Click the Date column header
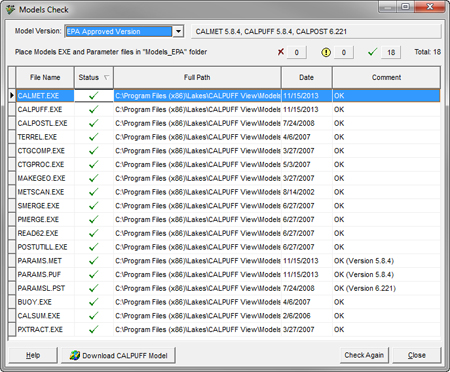The height and width of the screenshot is (372, 450). coord(306,77)
